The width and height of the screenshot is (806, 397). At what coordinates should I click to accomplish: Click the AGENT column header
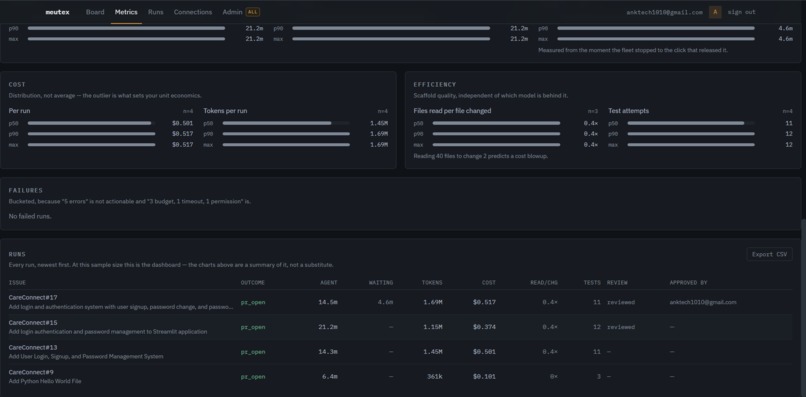(328, 282)
